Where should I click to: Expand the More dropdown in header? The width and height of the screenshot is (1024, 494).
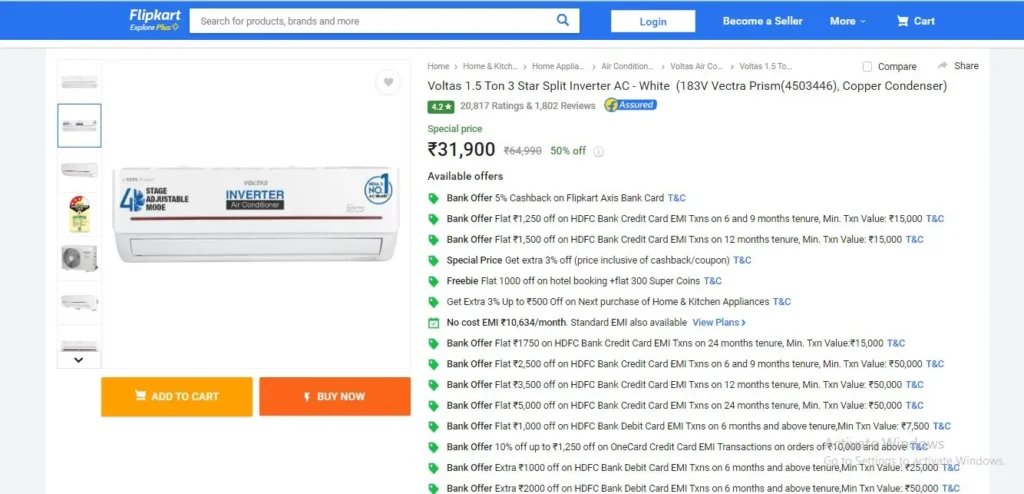pos(847,21)
